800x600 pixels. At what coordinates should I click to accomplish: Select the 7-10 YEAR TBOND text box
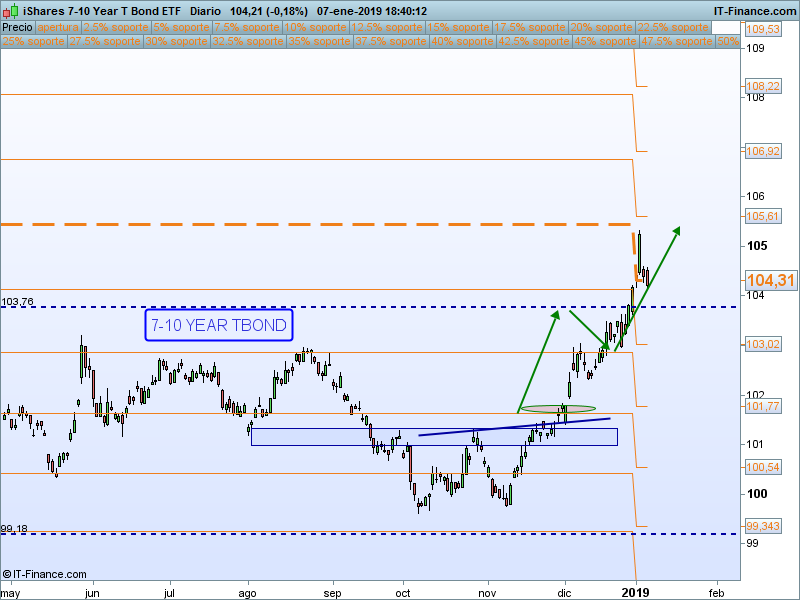click(x=218, y=325)
